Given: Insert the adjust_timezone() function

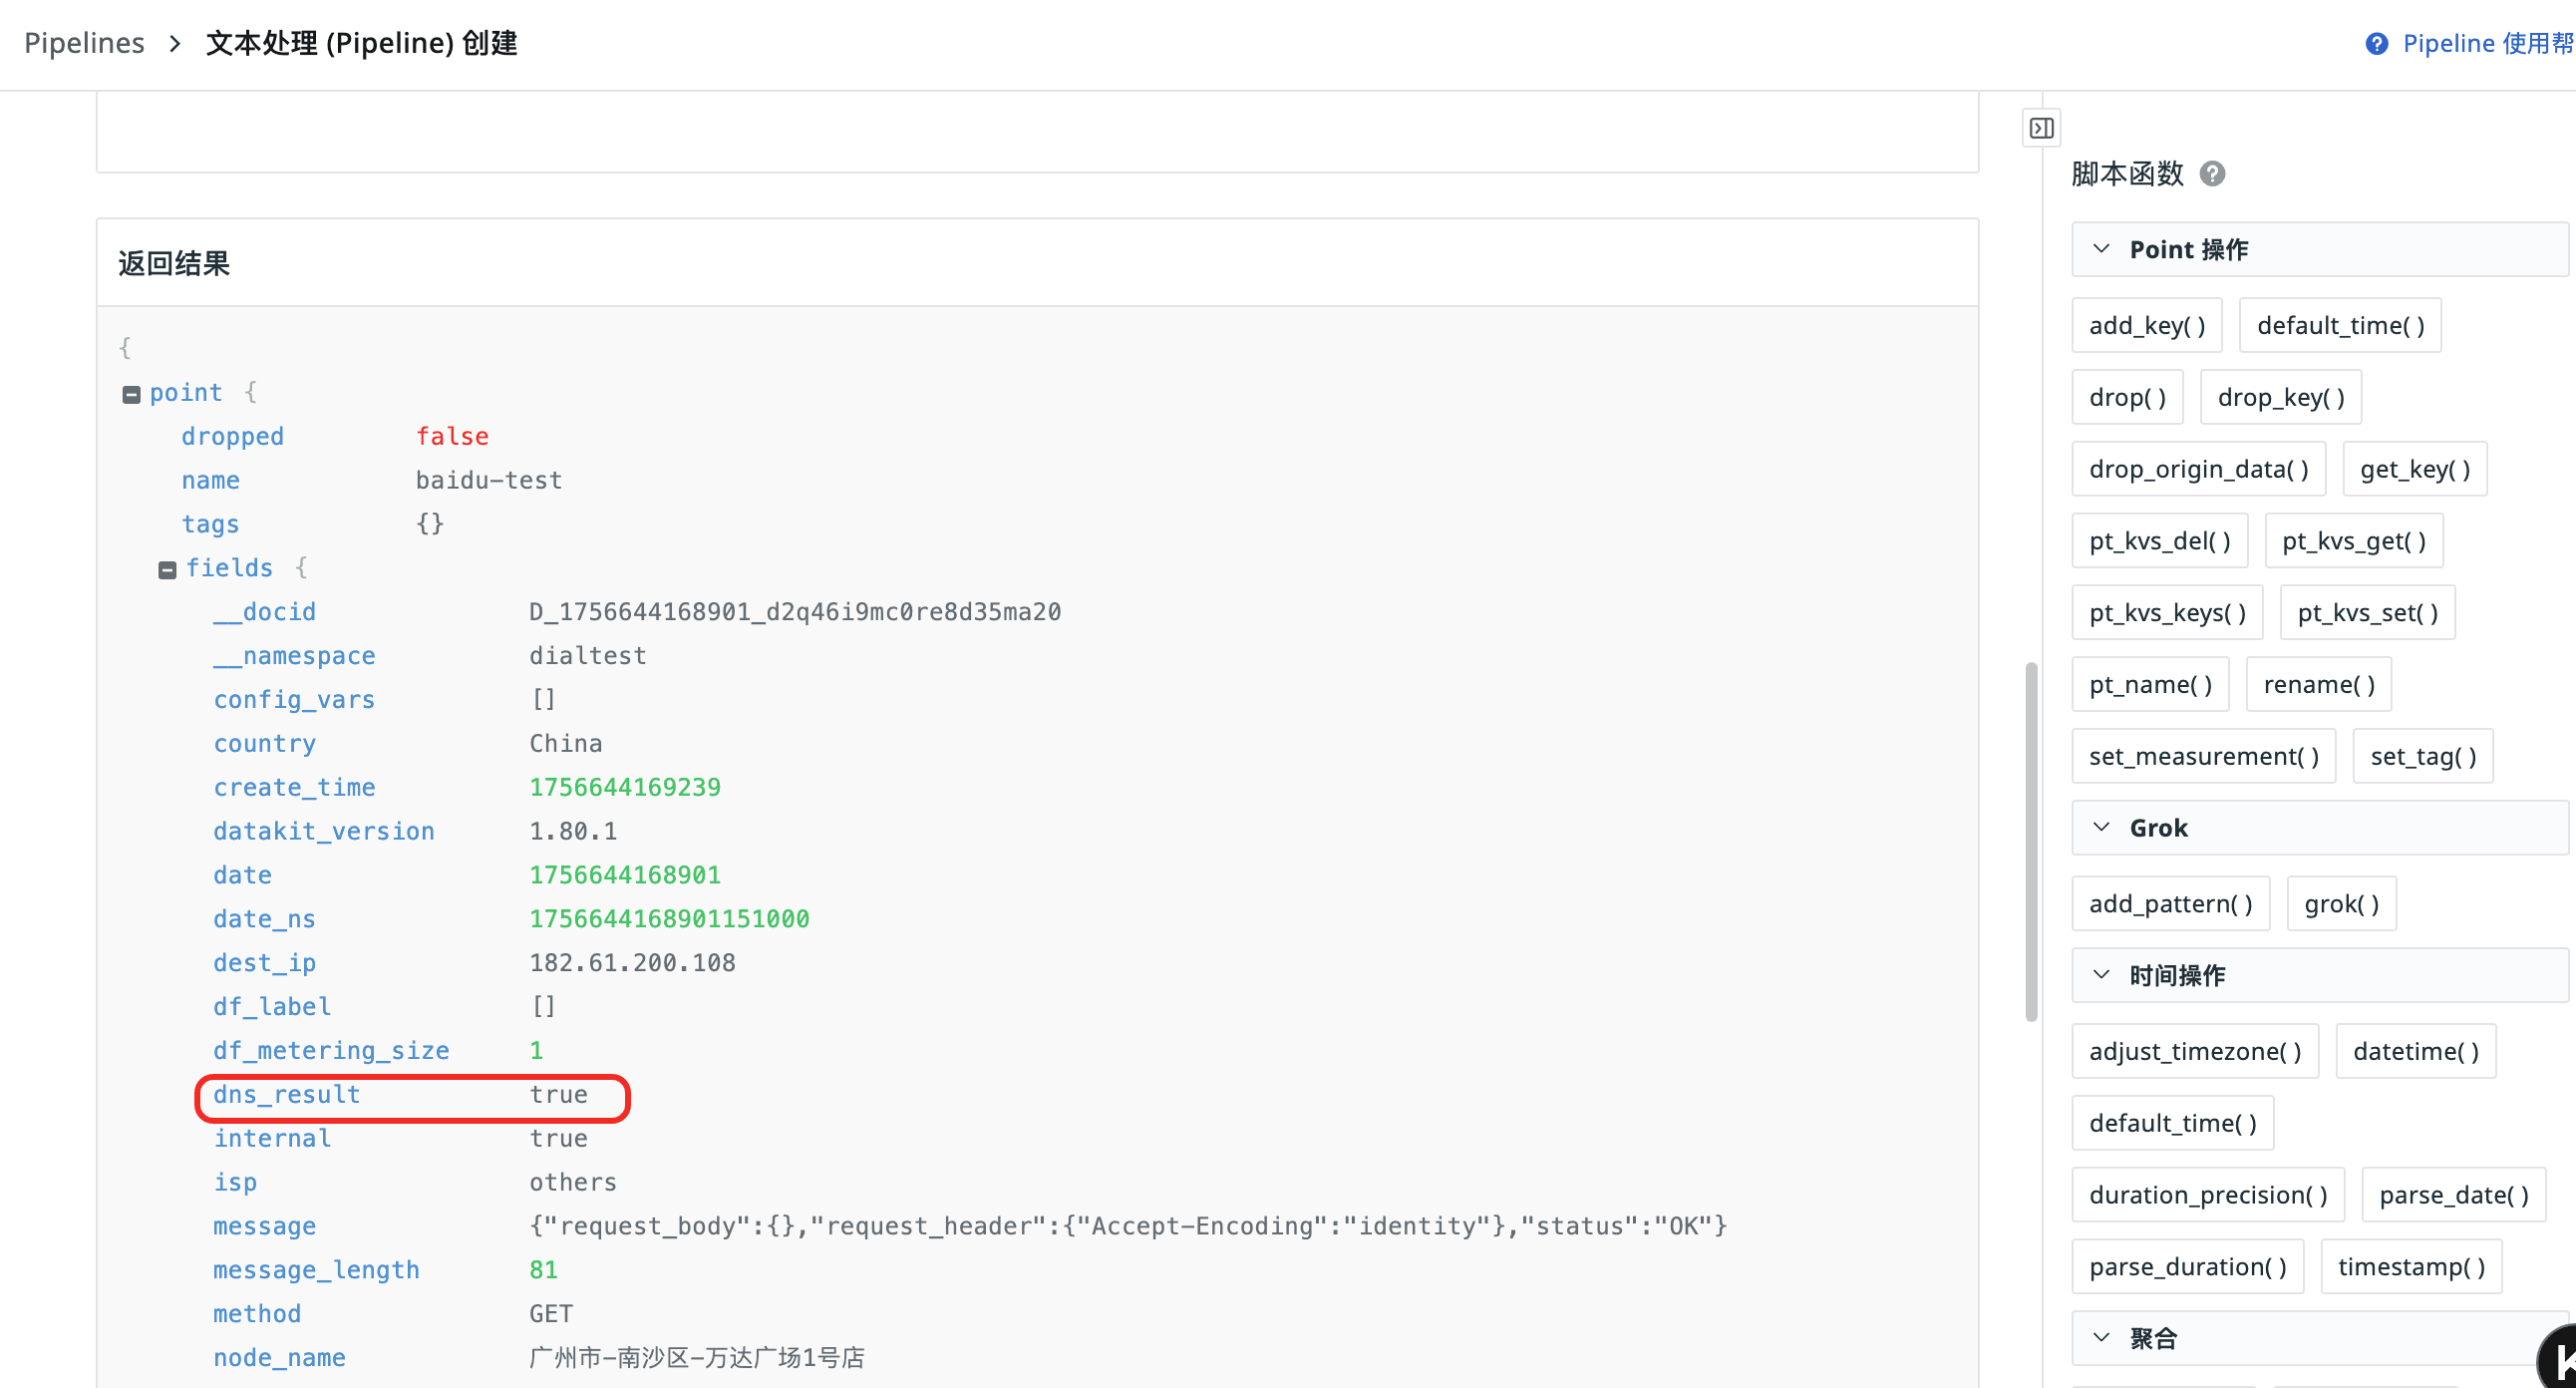Looking at the screenshot, I should [x=2194, y=1051].
